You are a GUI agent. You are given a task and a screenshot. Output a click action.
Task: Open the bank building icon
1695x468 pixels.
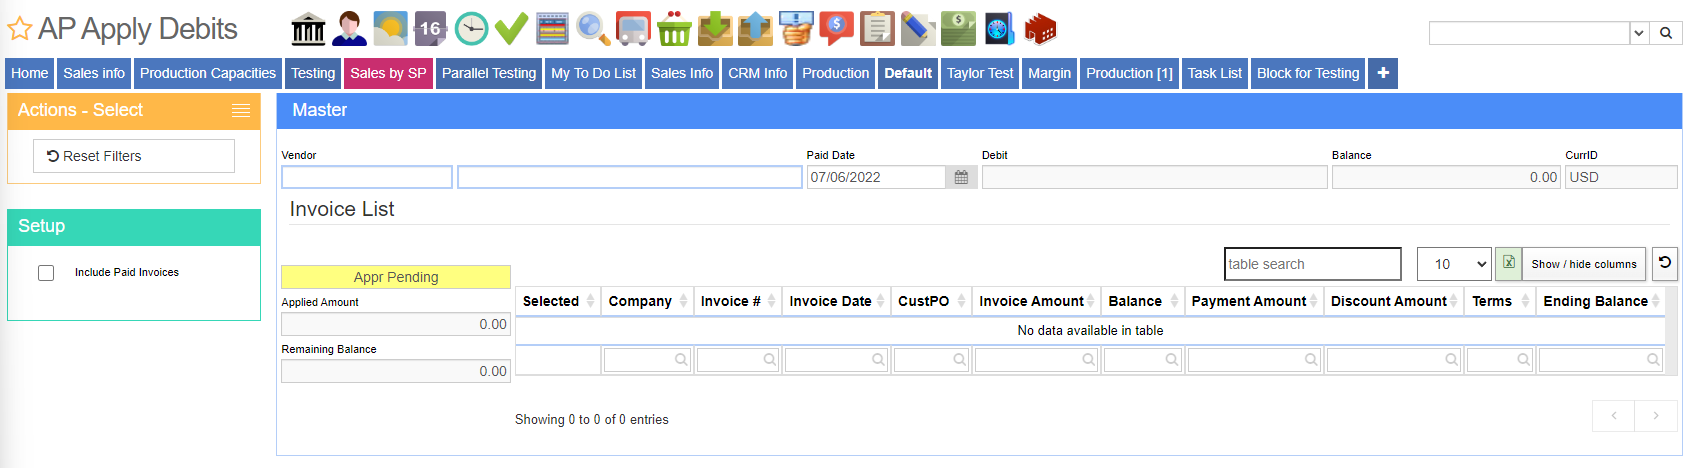308,29
